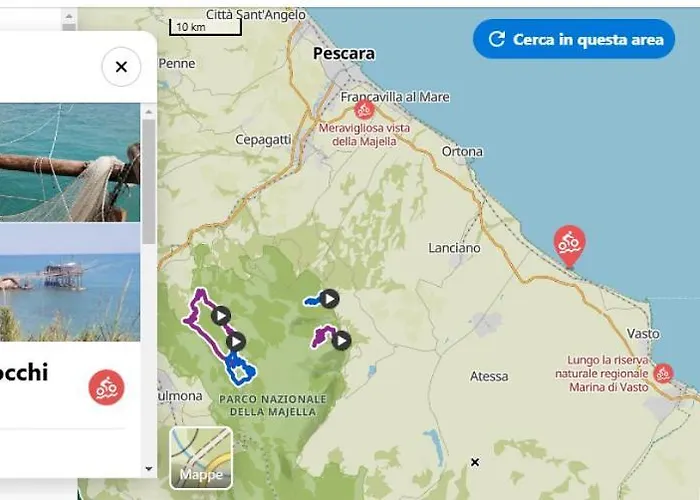This screenshot has width=700, height=500.
Task: Click the Pescara city label on the map
Action: (x=343, y=53)
